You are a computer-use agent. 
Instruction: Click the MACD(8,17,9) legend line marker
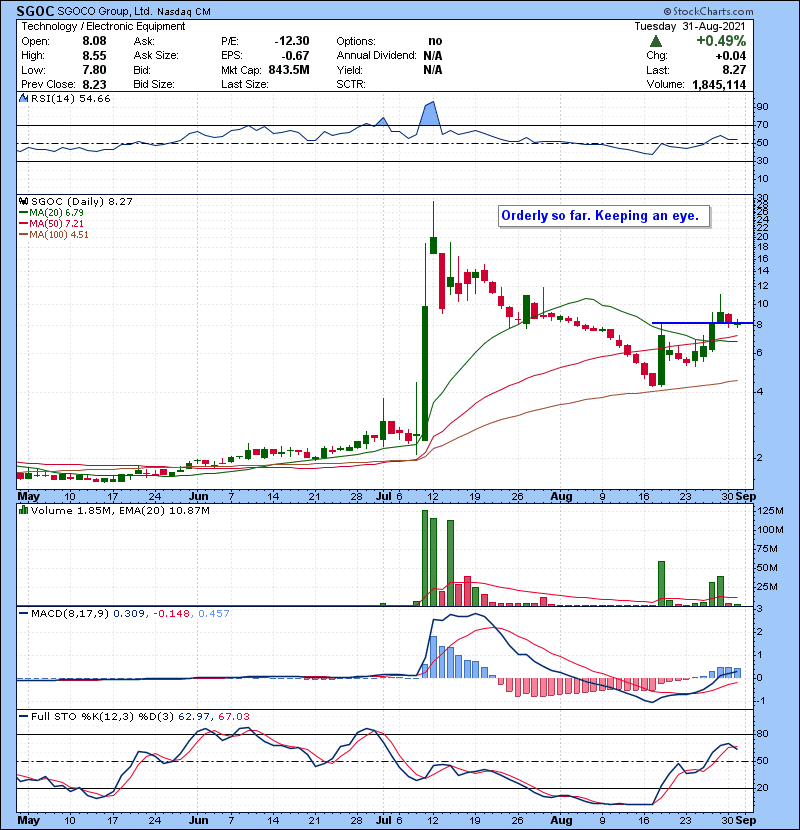[x=24, y=612]
